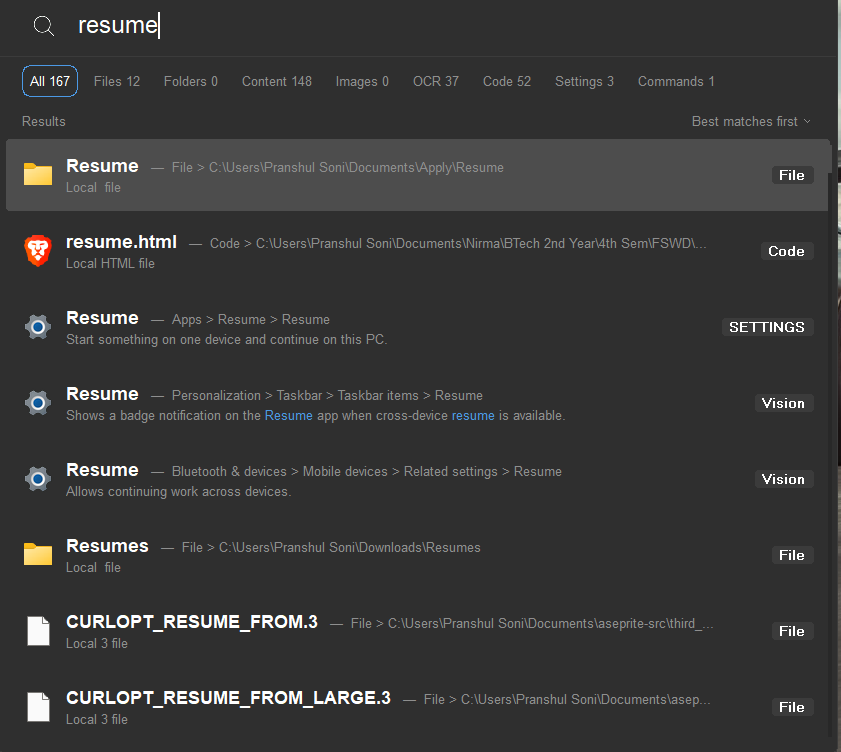Screen dimensions: 841x752
Task: Click the Results heading label
Action: [x=44, y=122]
